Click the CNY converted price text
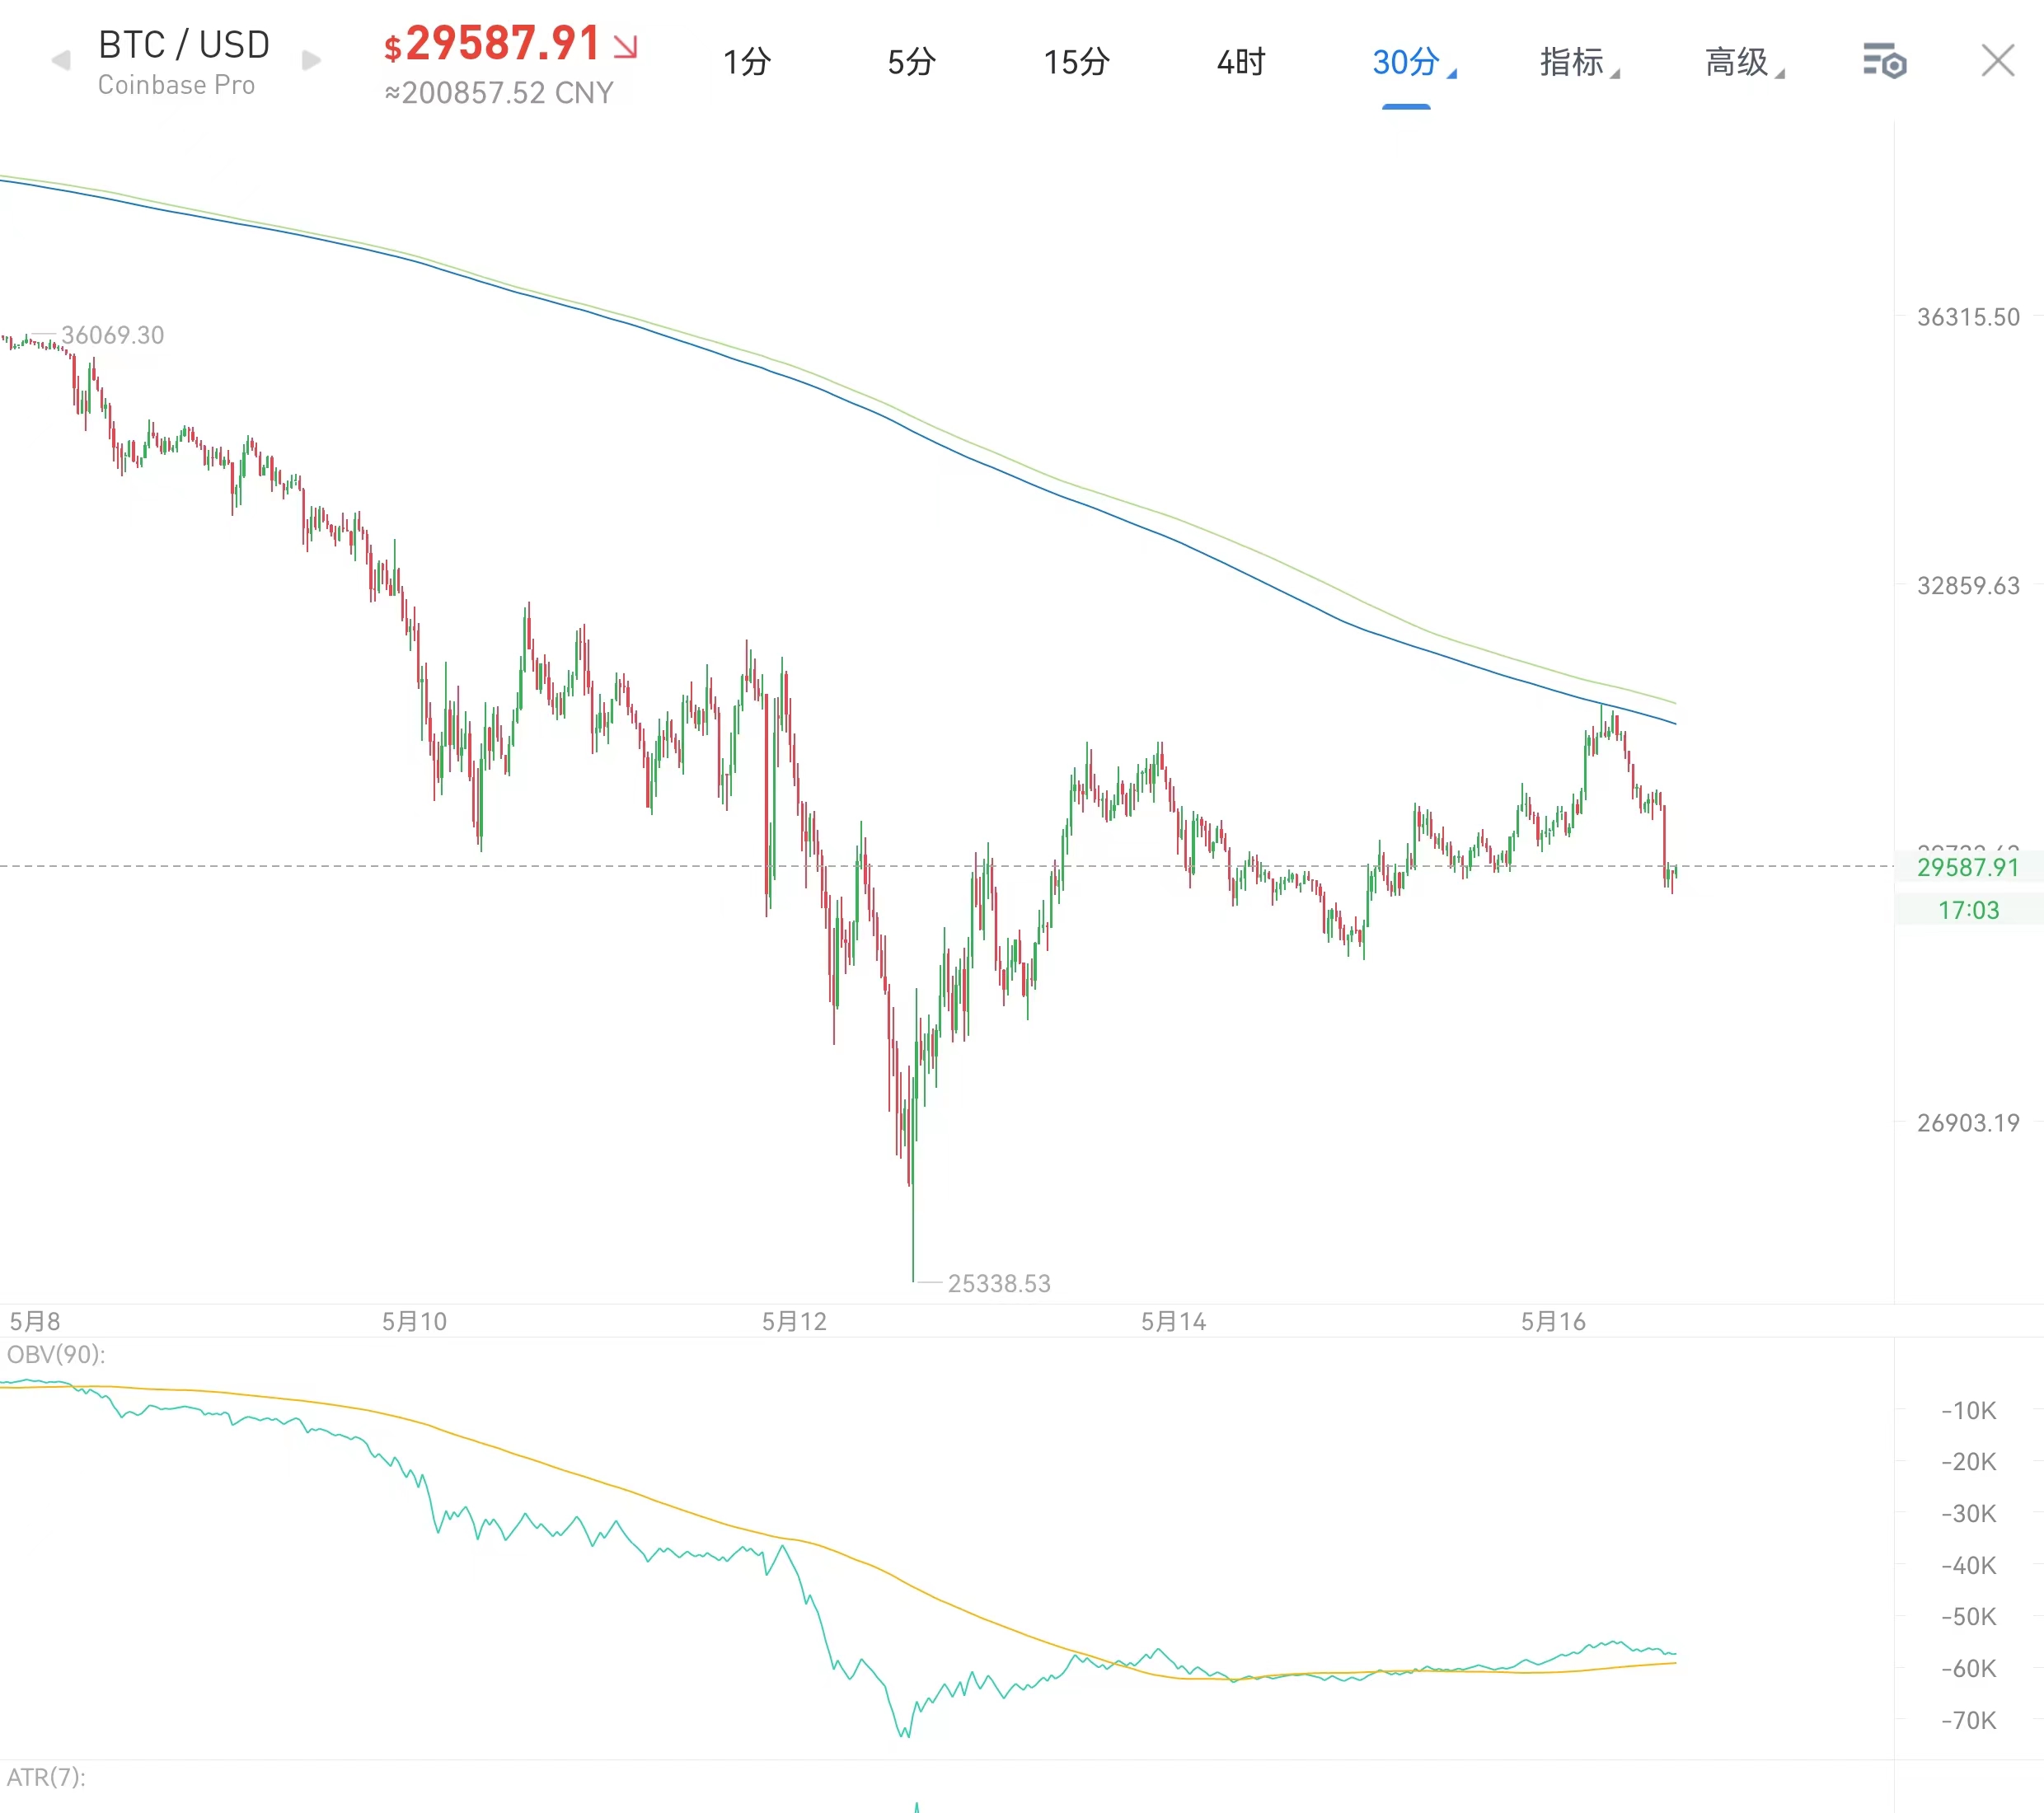 [499, 93]
